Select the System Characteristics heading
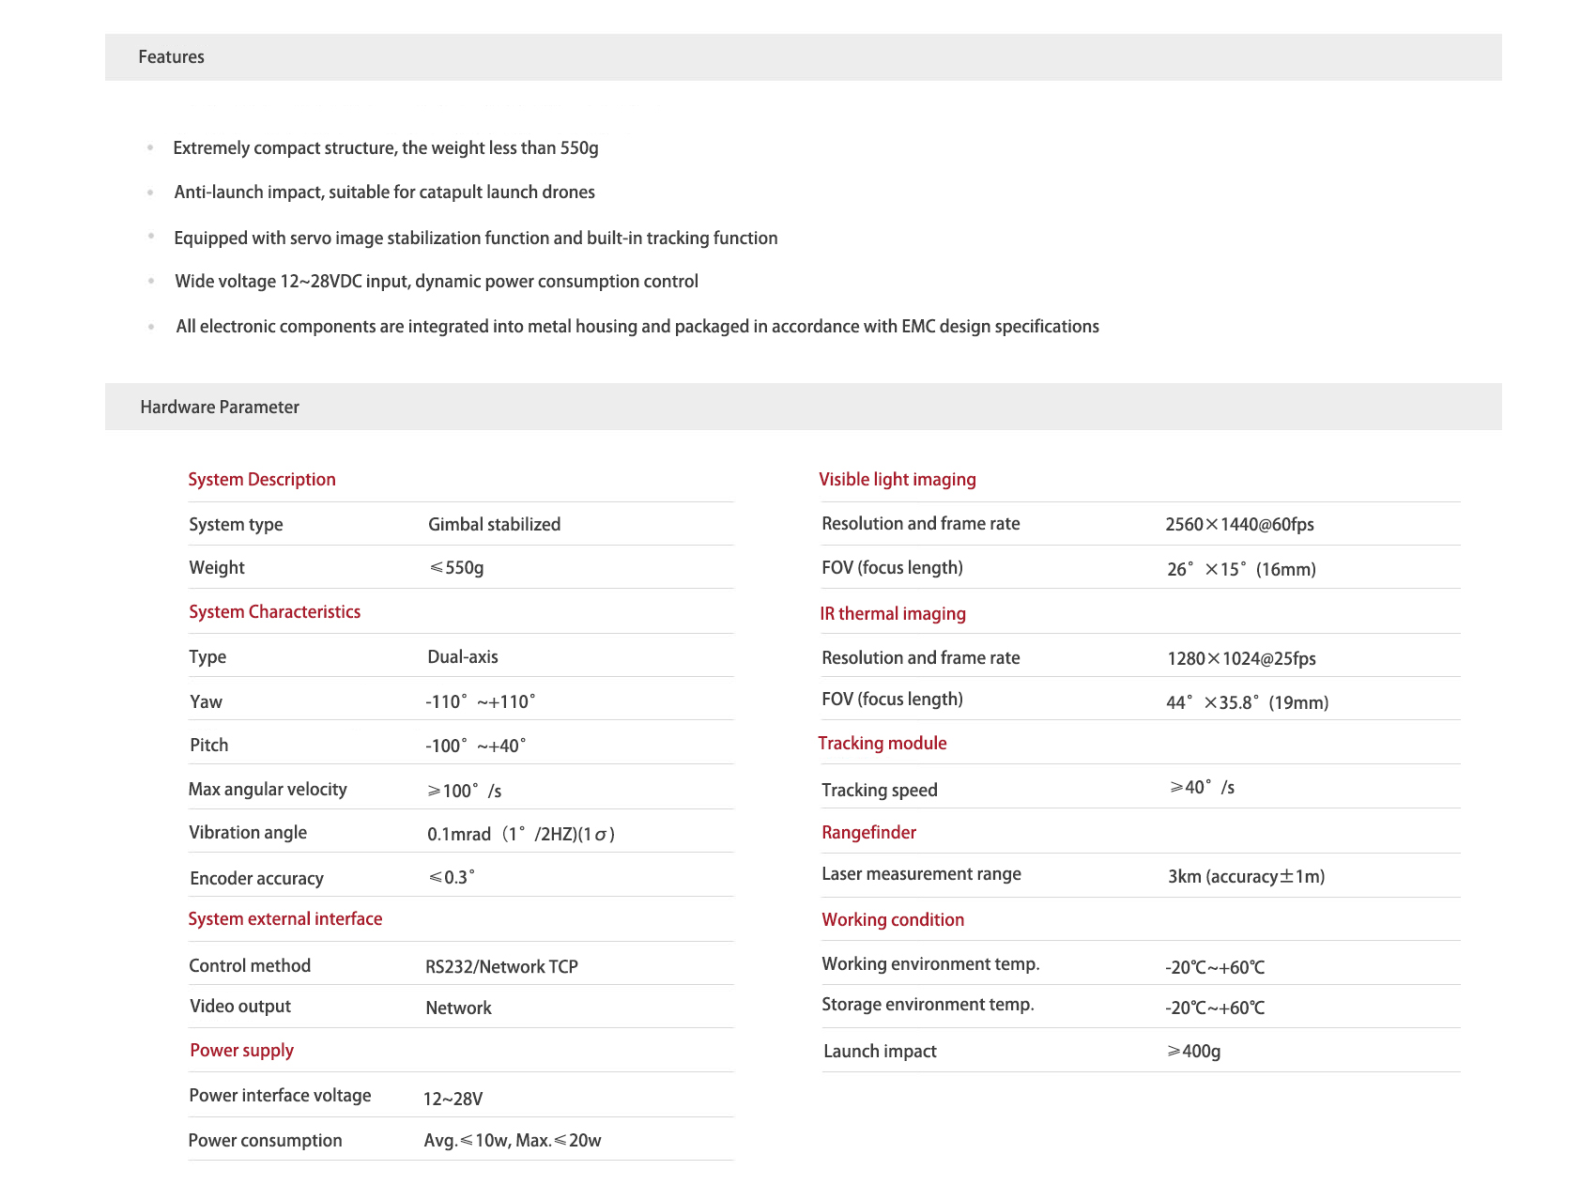 (x=275, y=611)
